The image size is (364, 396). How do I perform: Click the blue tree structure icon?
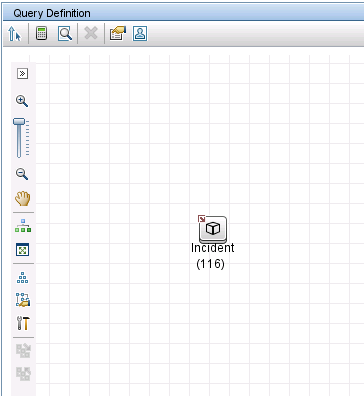pyautogui.click(x=22, y=277)
